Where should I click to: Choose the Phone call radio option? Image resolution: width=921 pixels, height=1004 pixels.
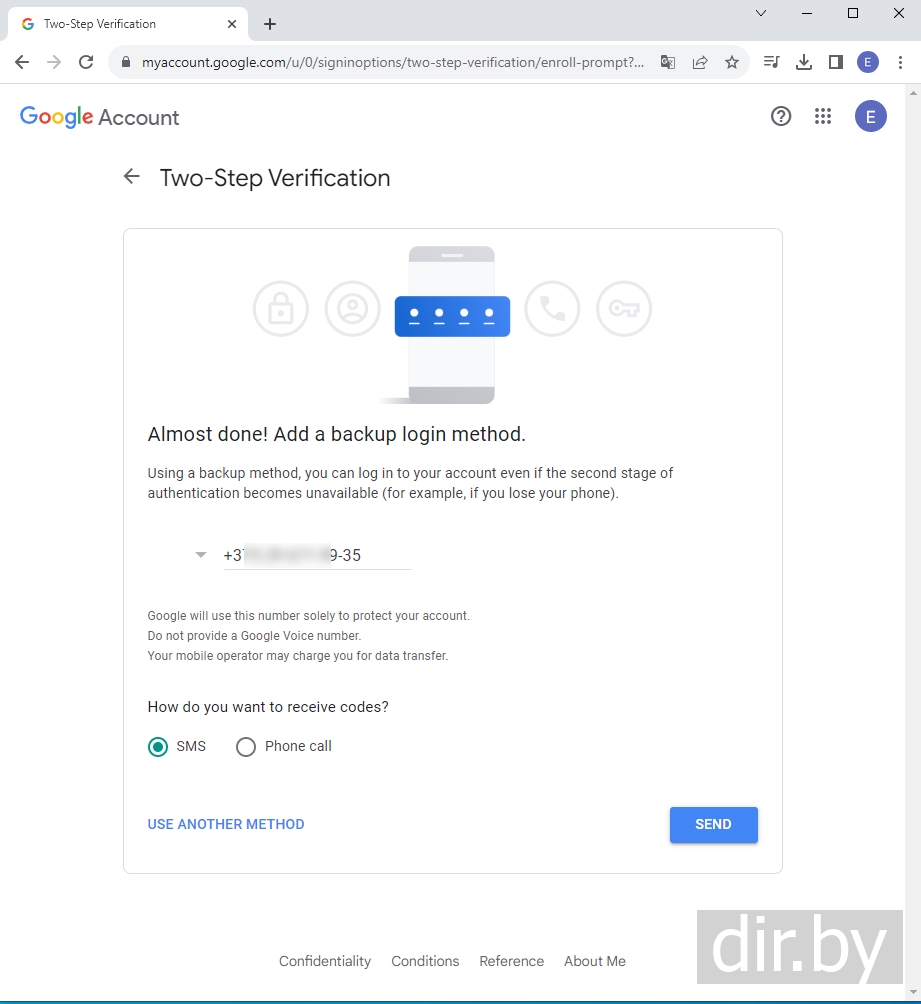point(246,747)
